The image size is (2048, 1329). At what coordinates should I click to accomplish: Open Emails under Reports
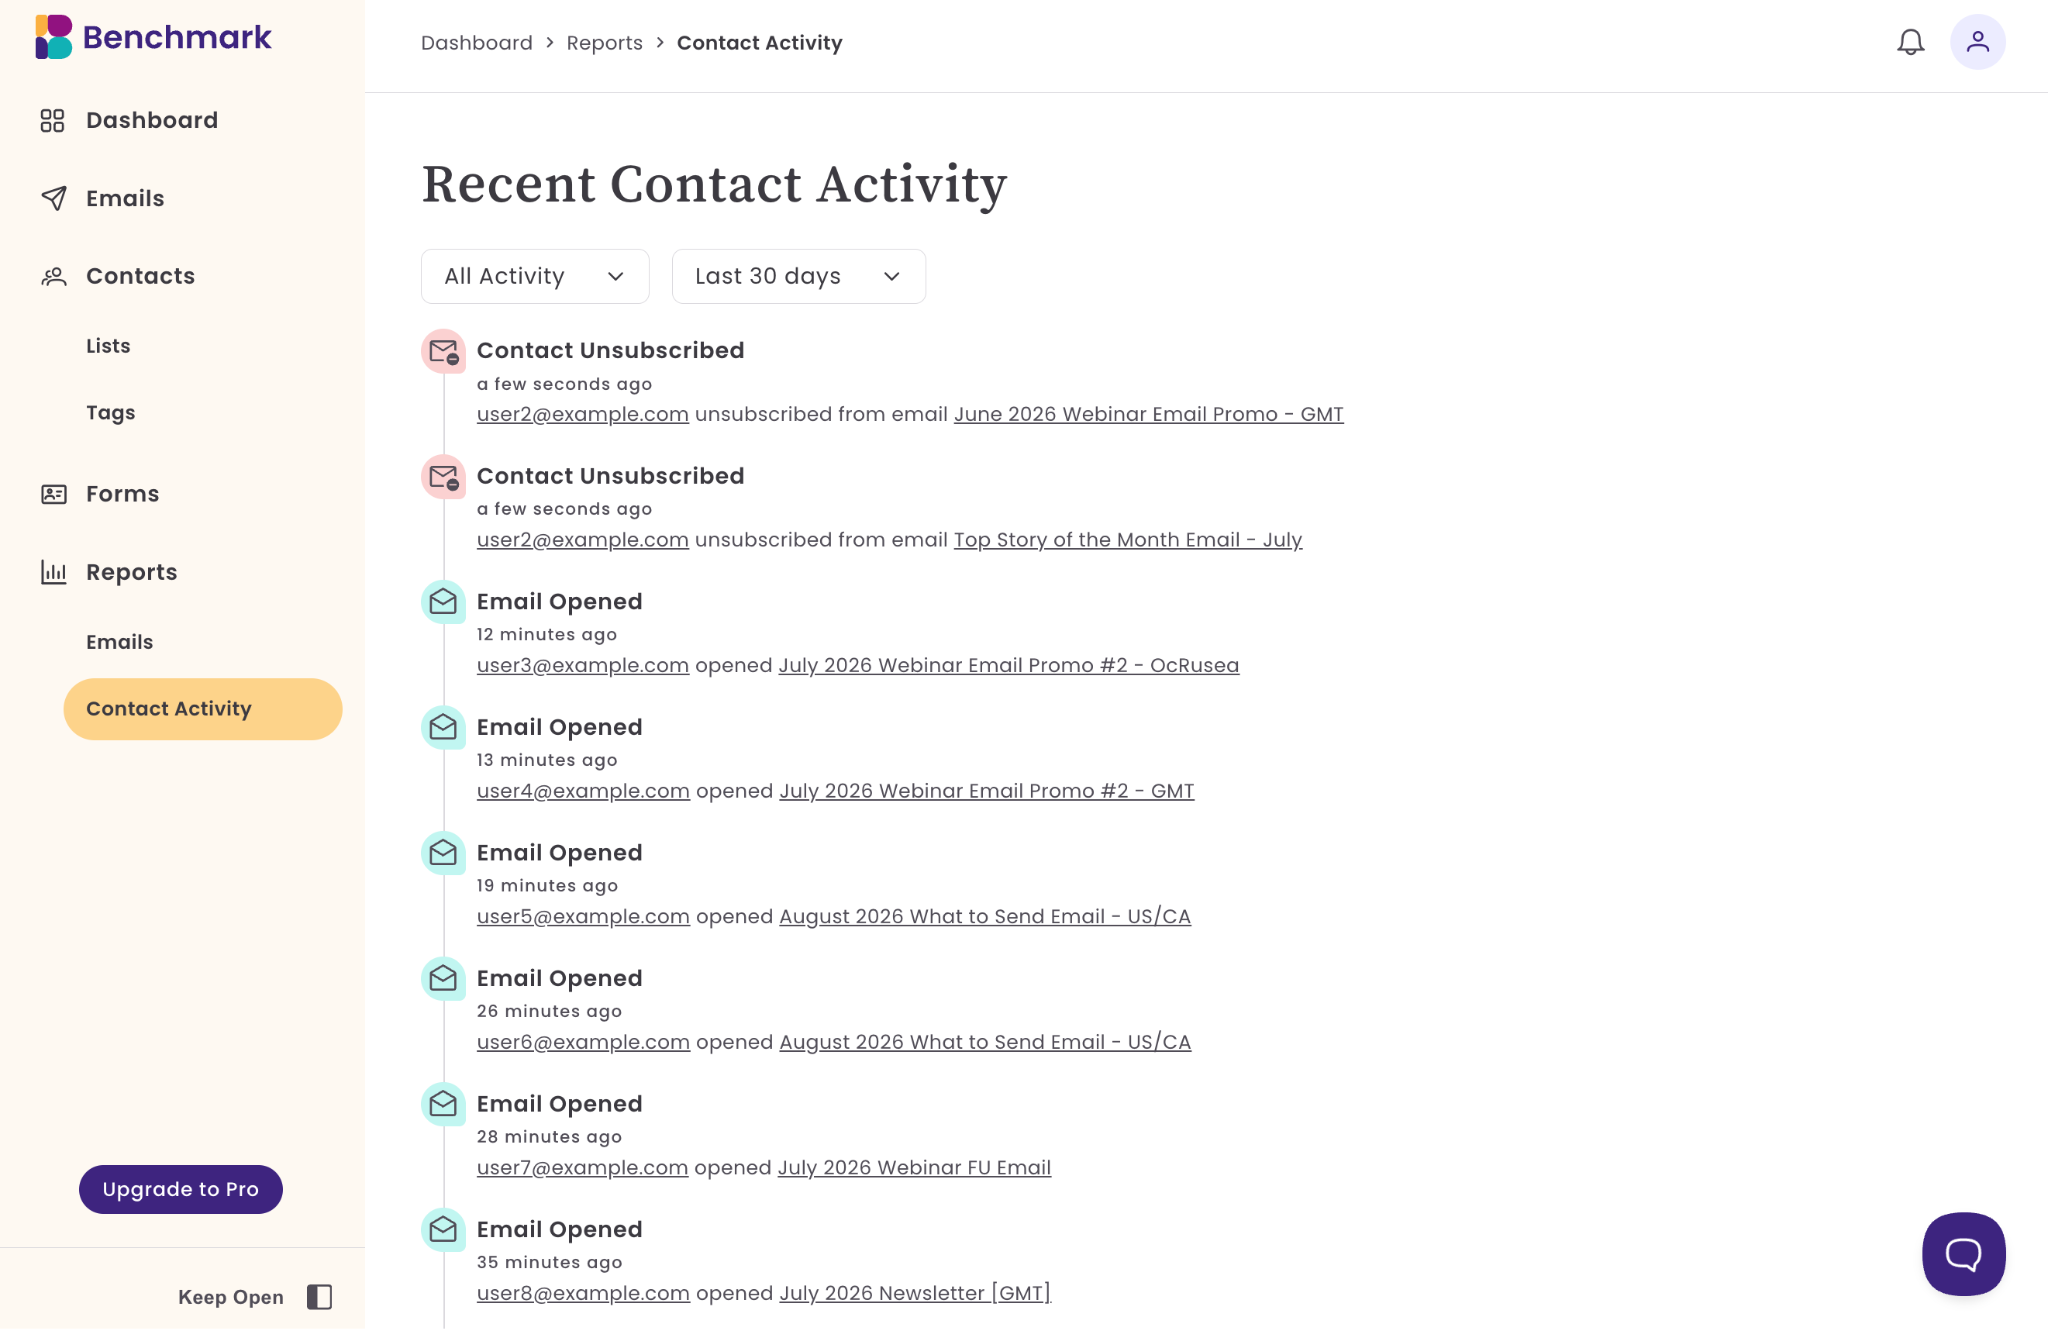point(119,642)
